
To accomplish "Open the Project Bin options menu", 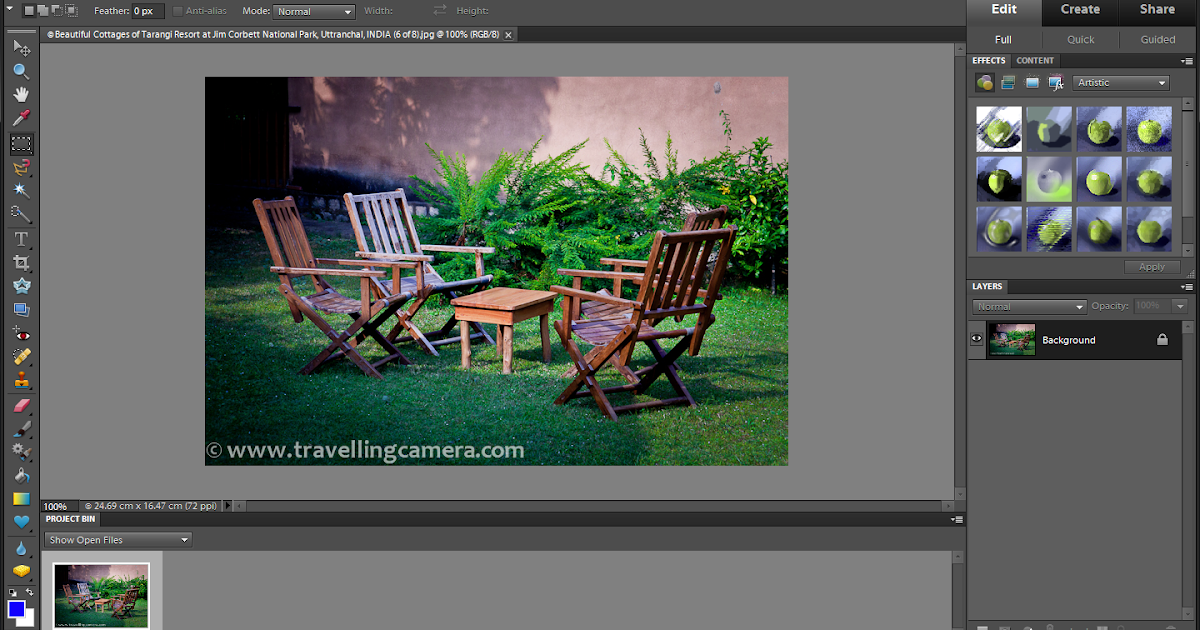I will click(x=959, y=519).
